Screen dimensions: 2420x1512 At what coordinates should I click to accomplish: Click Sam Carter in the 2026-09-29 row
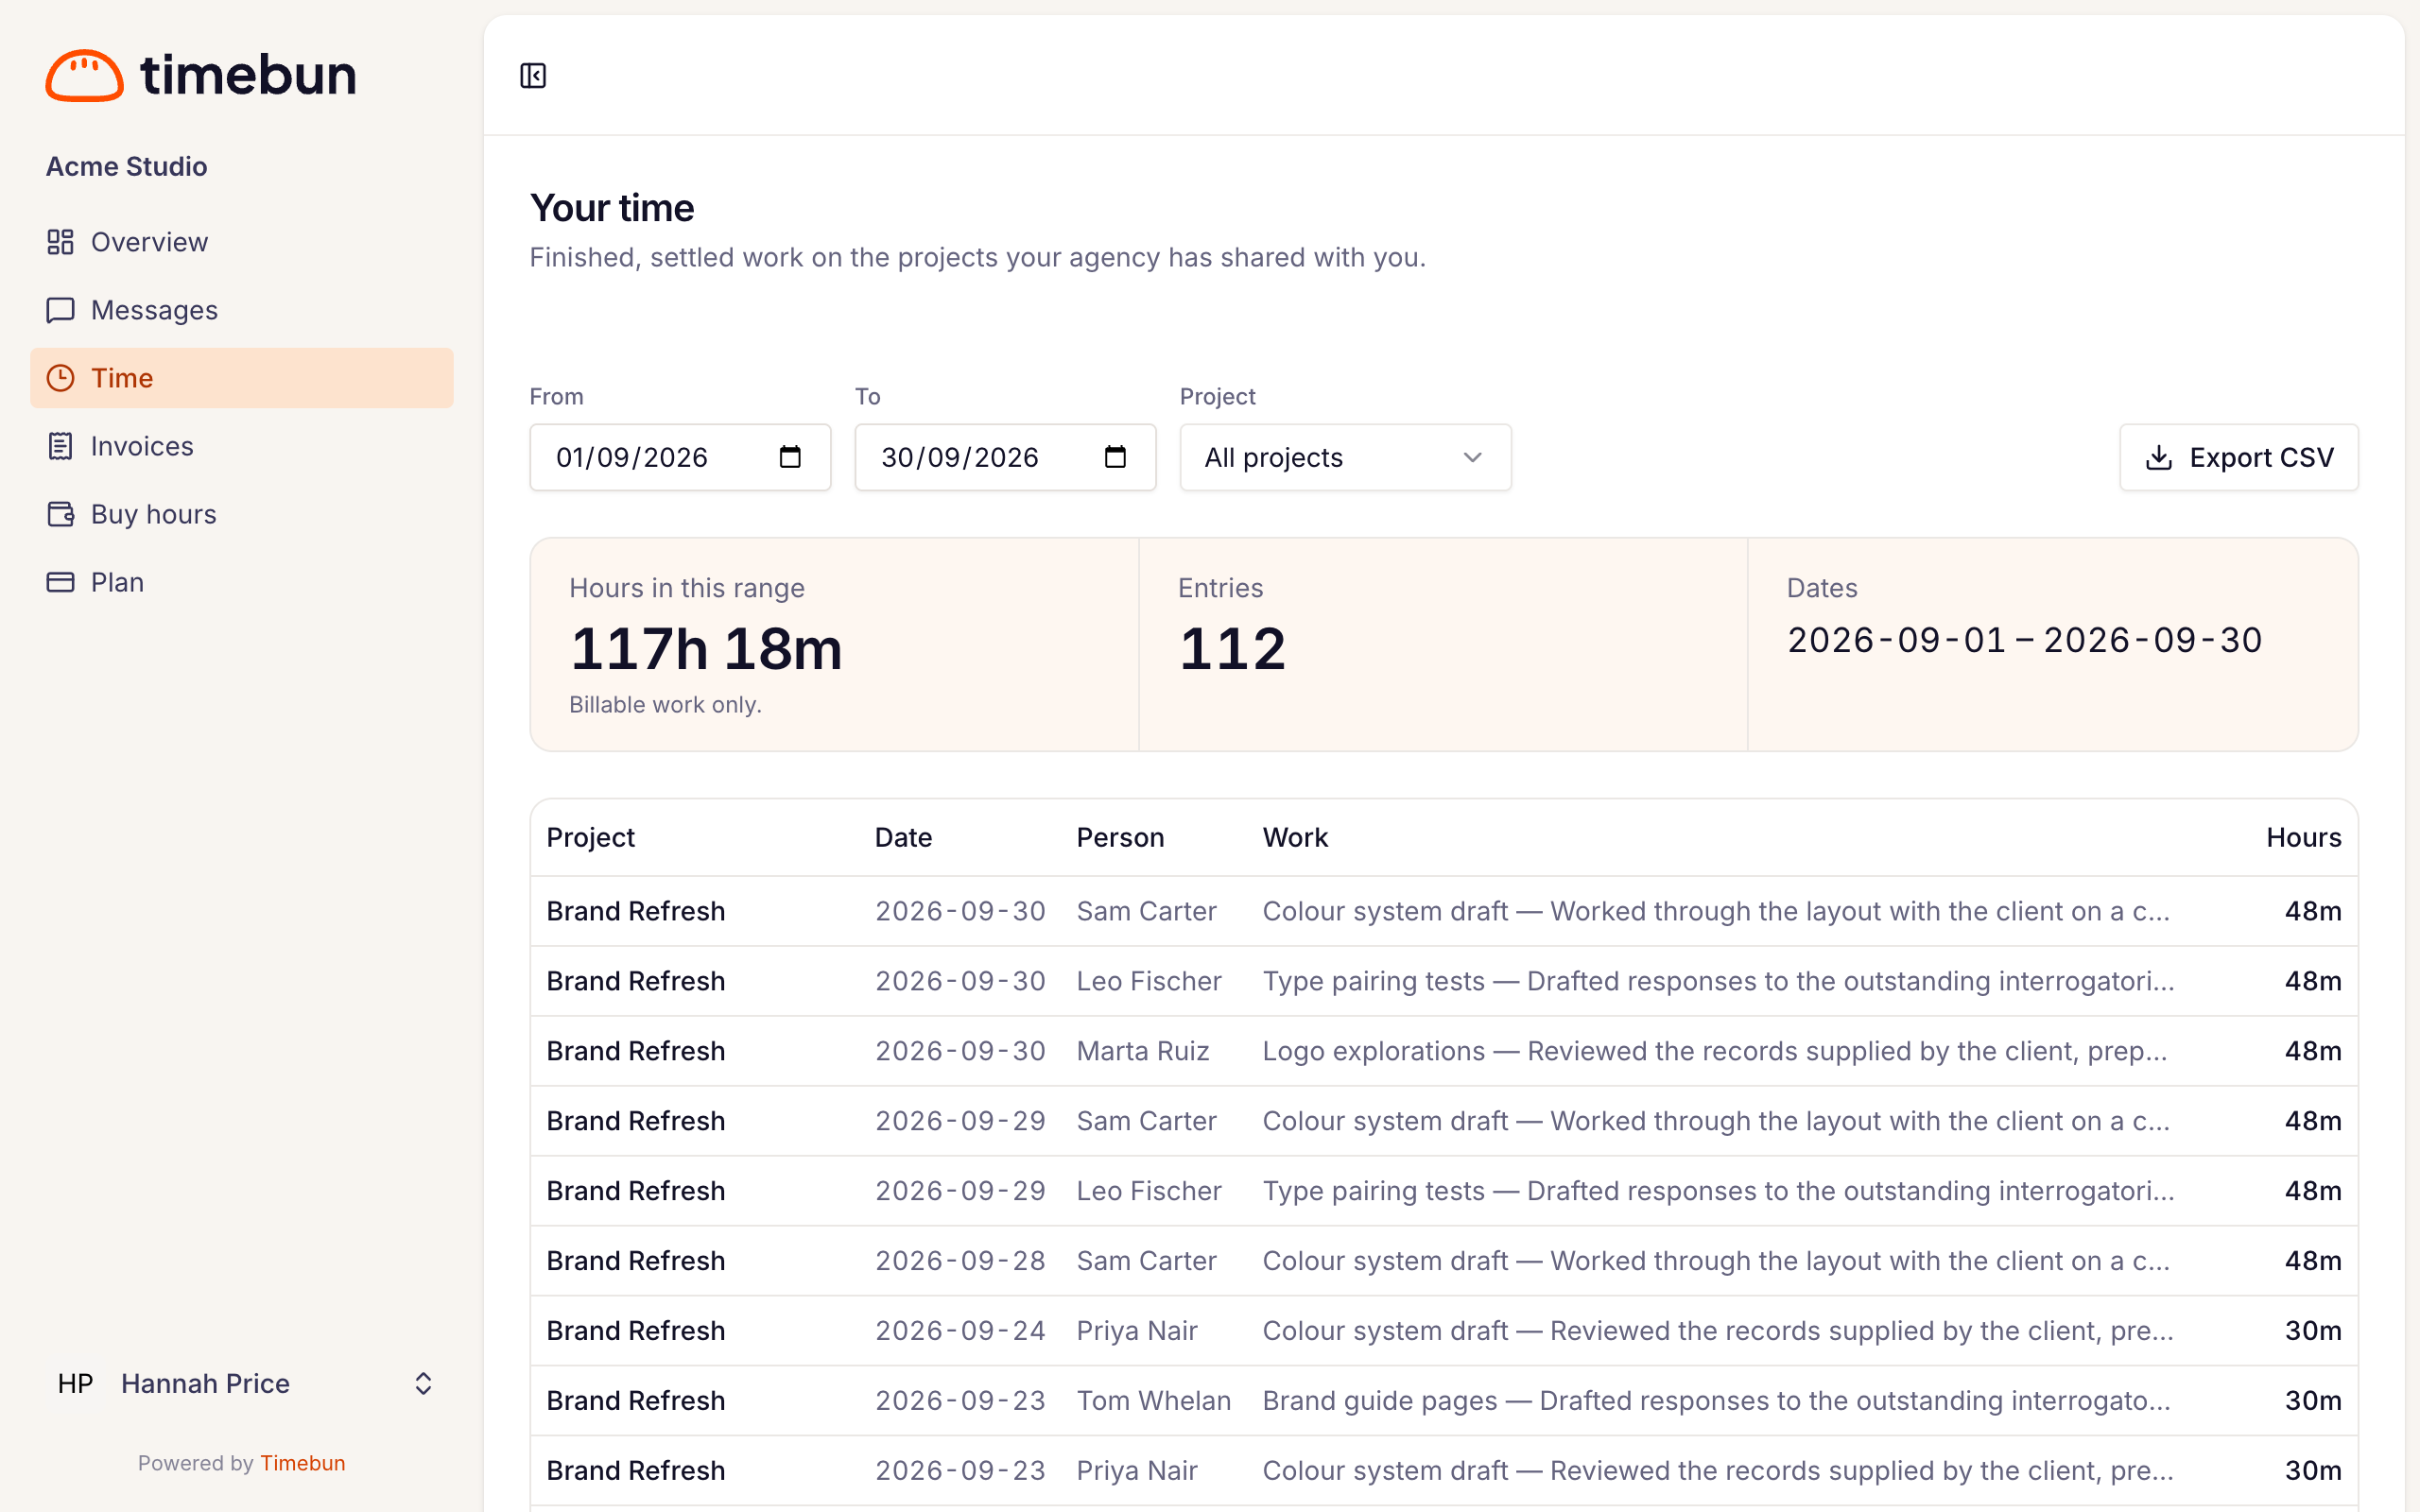click(1146, 1121)
